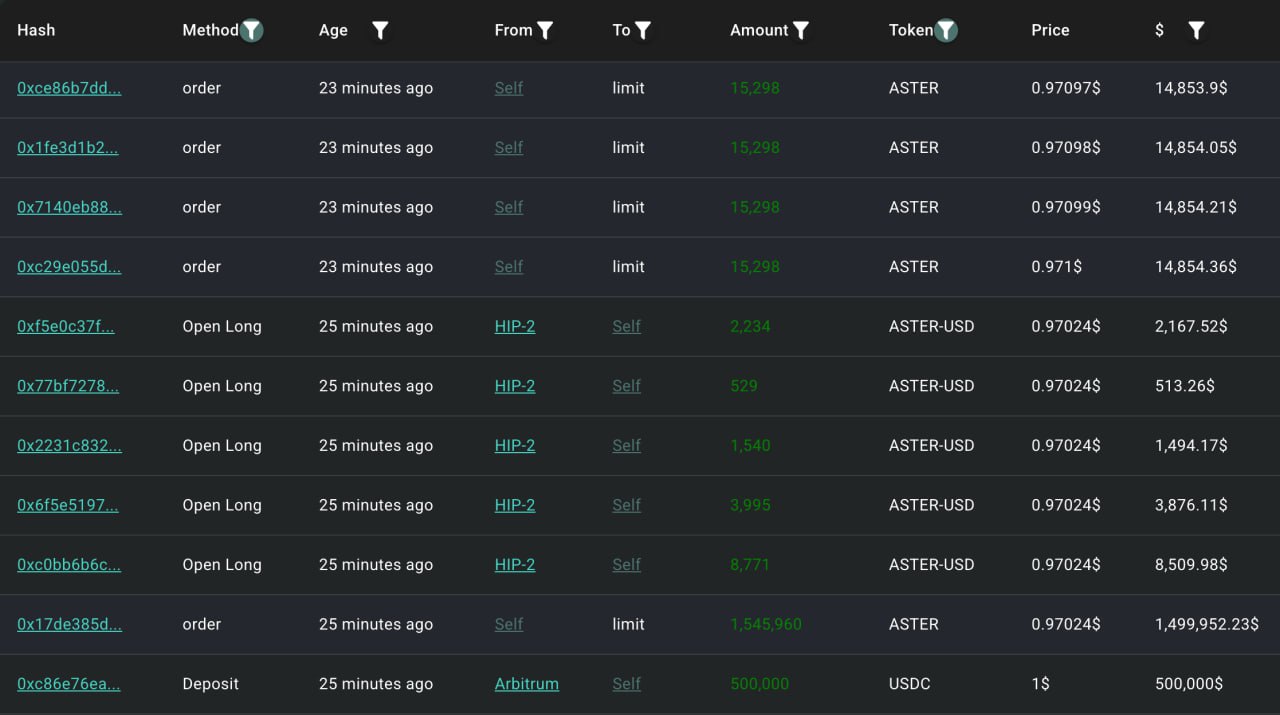Click Self in the To column of row 0x2231c832
Screen dimensions: 1280x715
point(626,445)
